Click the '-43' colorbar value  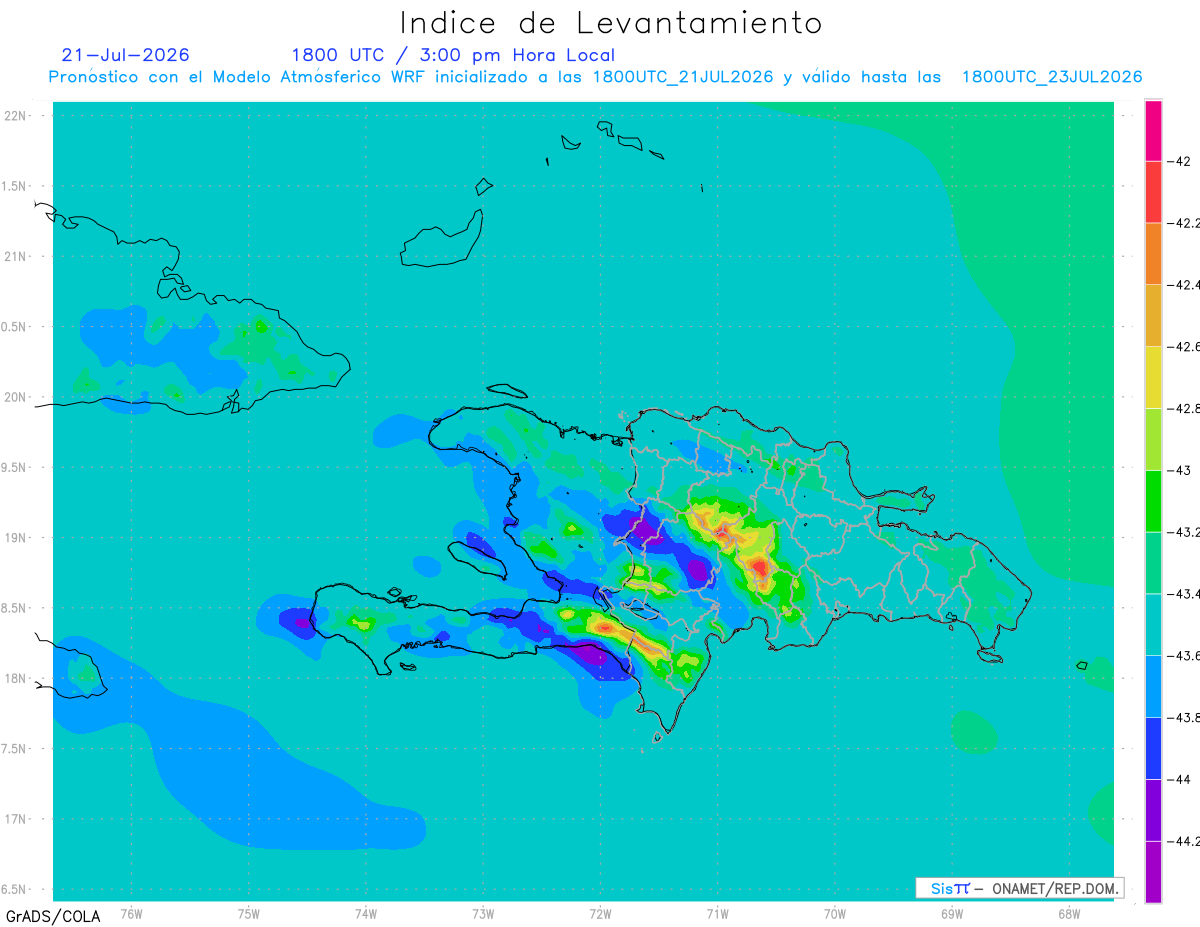click(x=1178, y=470)
